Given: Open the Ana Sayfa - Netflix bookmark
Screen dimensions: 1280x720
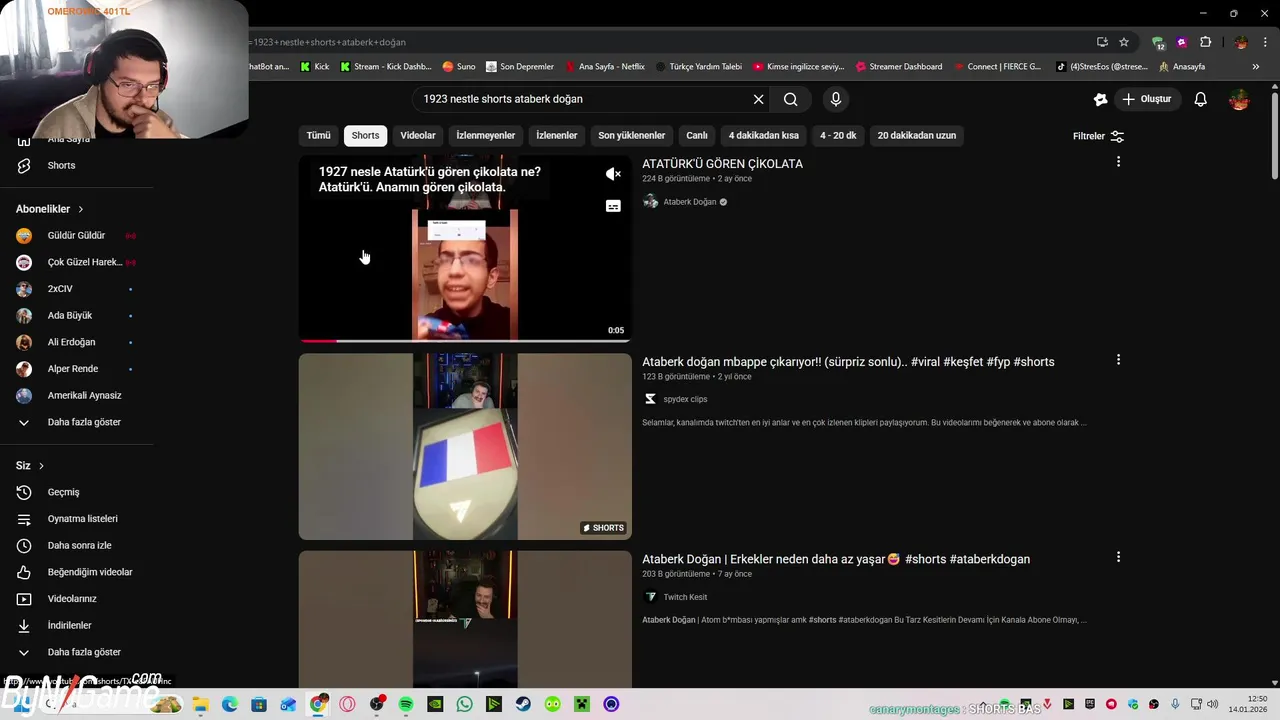Looking at the screenshot, I should click(x=604, y=67).
